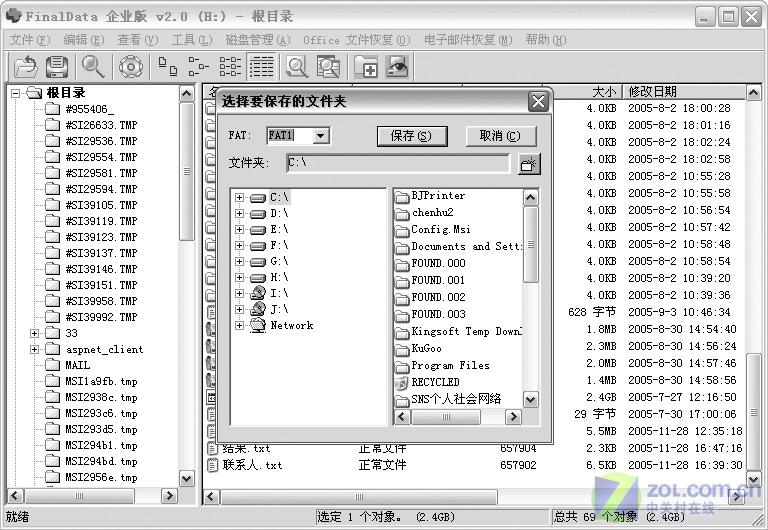Screen dimensions: 768x530
Task: Switch to small icons view
Action: tap(198, 67)
